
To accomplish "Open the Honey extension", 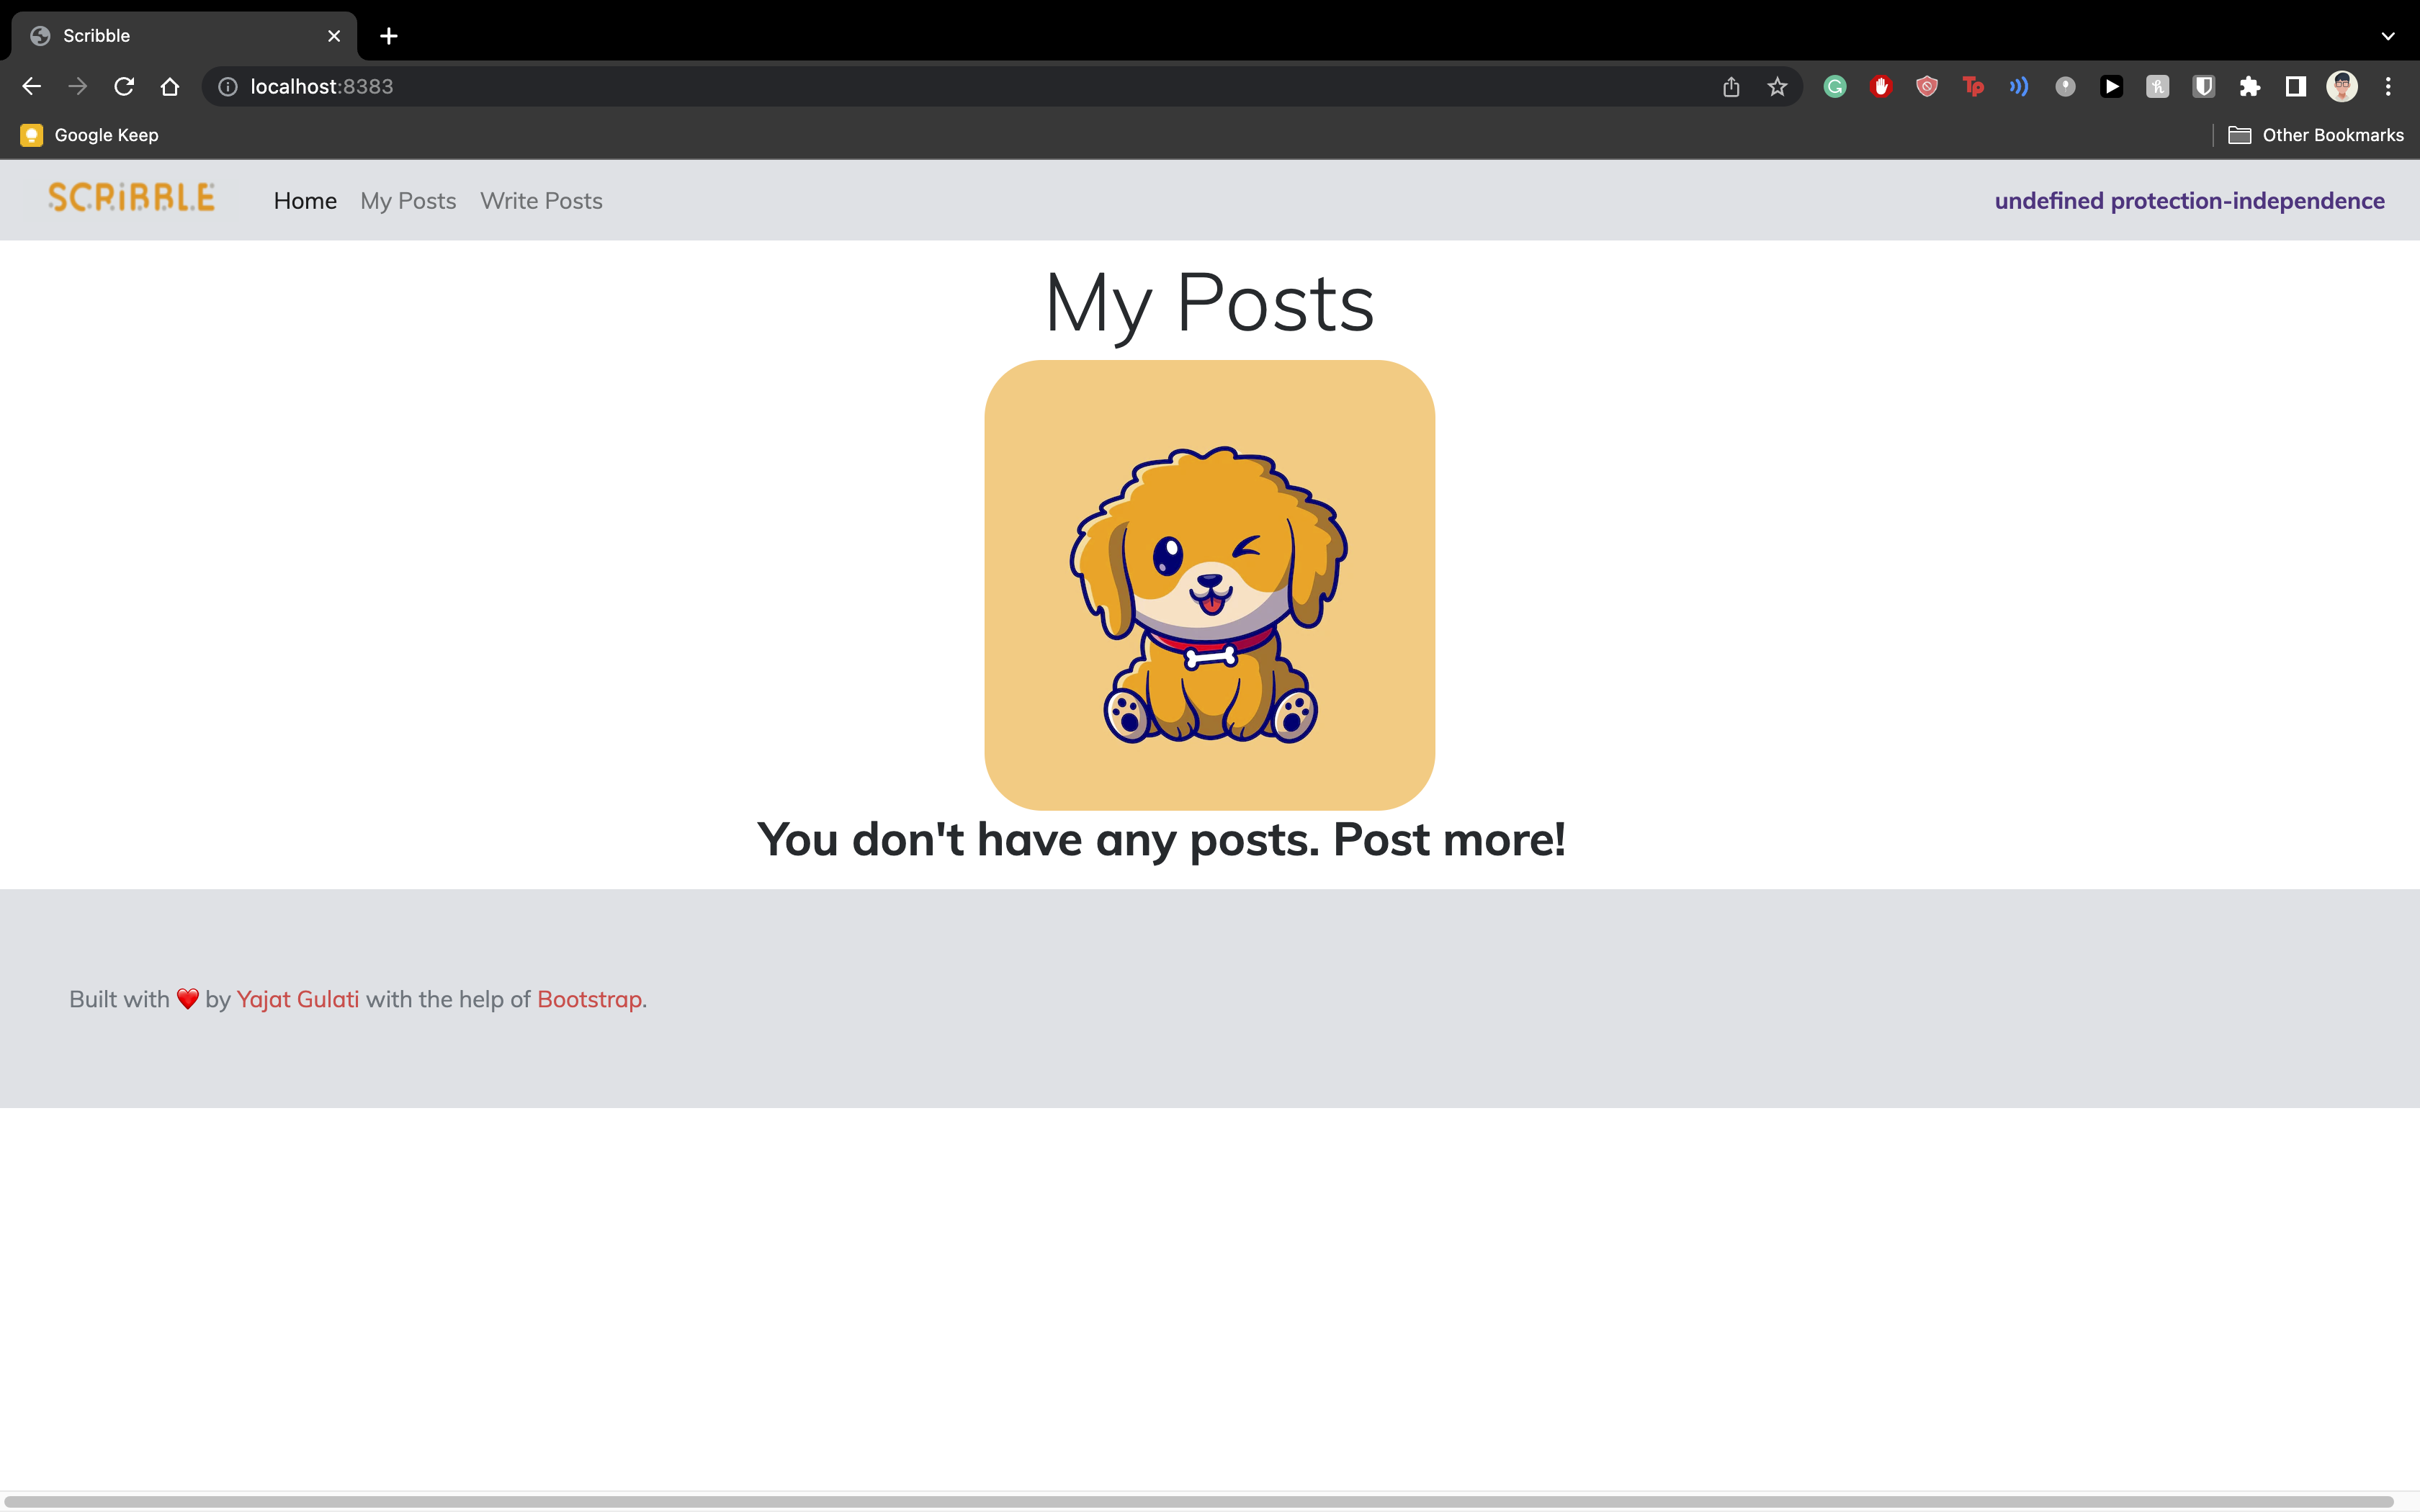I will point(2157,86).
